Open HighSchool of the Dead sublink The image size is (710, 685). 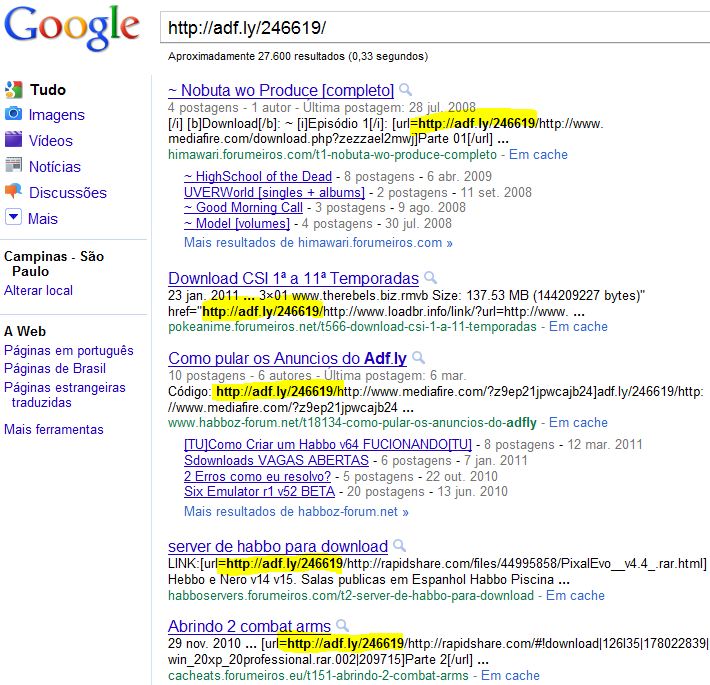pos(258,176)
